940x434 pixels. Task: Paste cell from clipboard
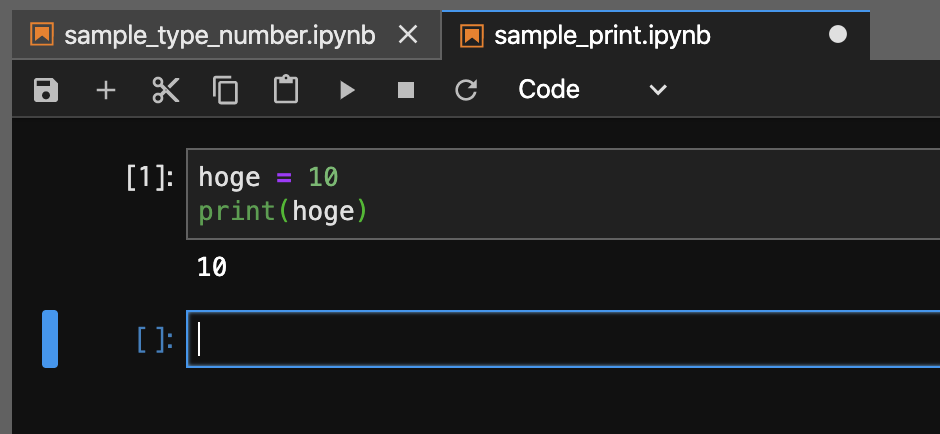click(286, 91)
